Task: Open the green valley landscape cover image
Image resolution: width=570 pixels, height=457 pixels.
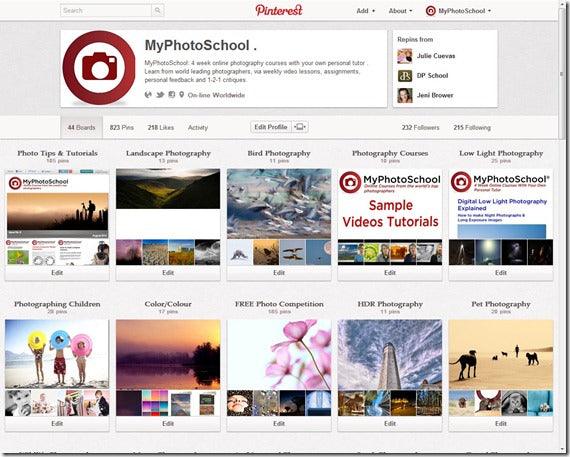Action: coord(168,189)
